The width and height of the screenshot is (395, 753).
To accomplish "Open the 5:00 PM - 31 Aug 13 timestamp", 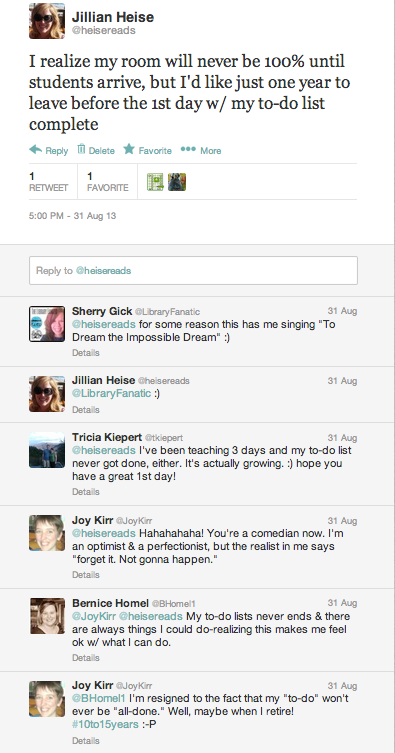I will tap(72, 216).
